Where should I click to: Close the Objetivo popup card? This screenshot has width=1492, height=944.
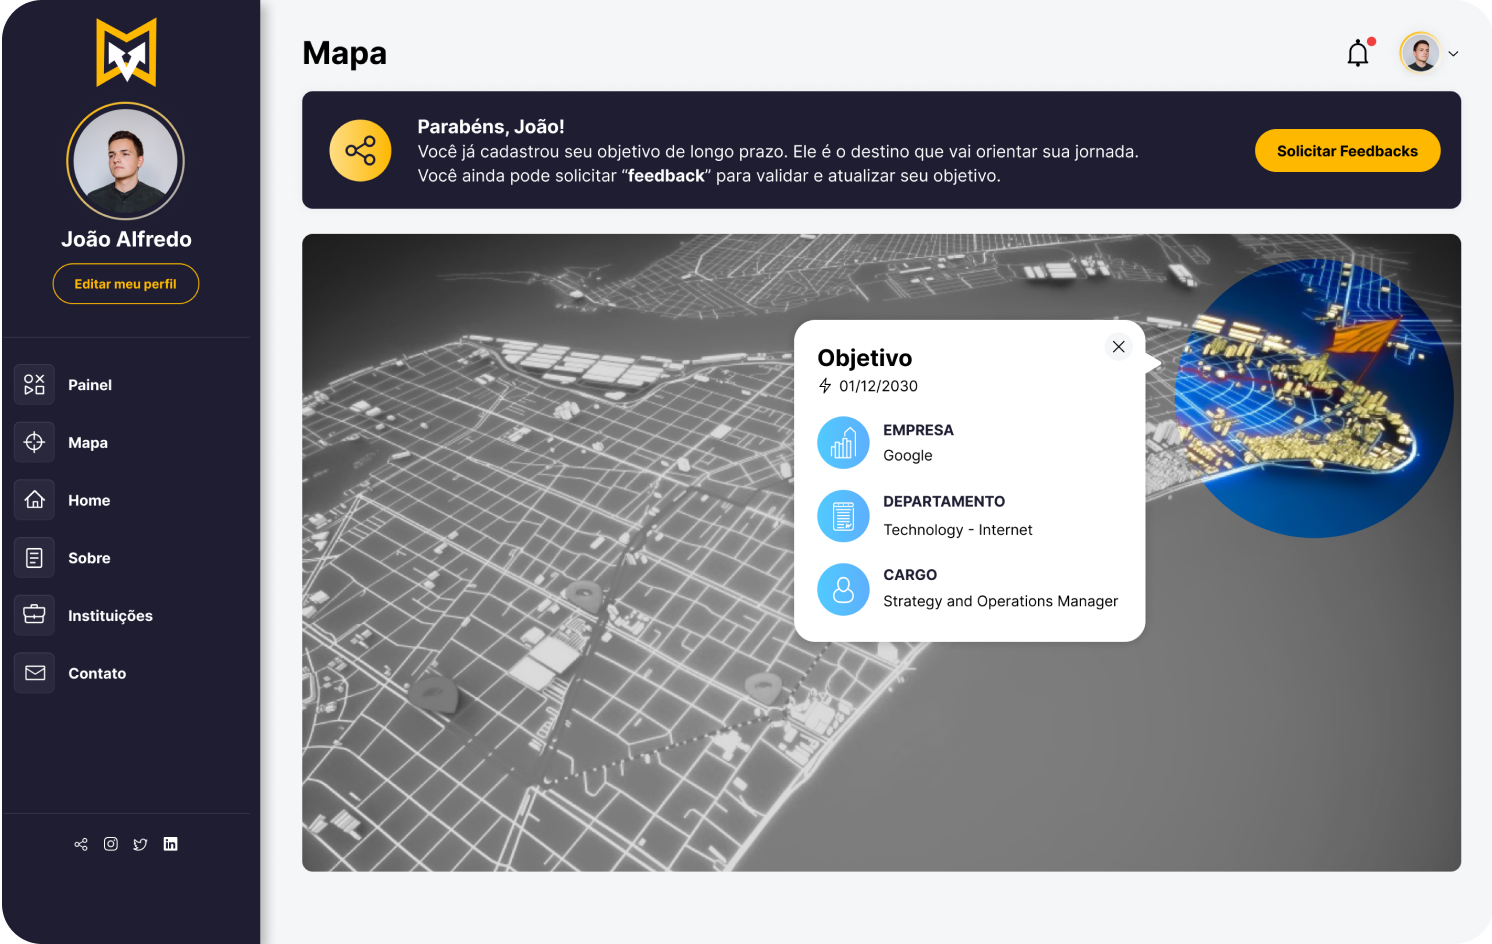1118,347
